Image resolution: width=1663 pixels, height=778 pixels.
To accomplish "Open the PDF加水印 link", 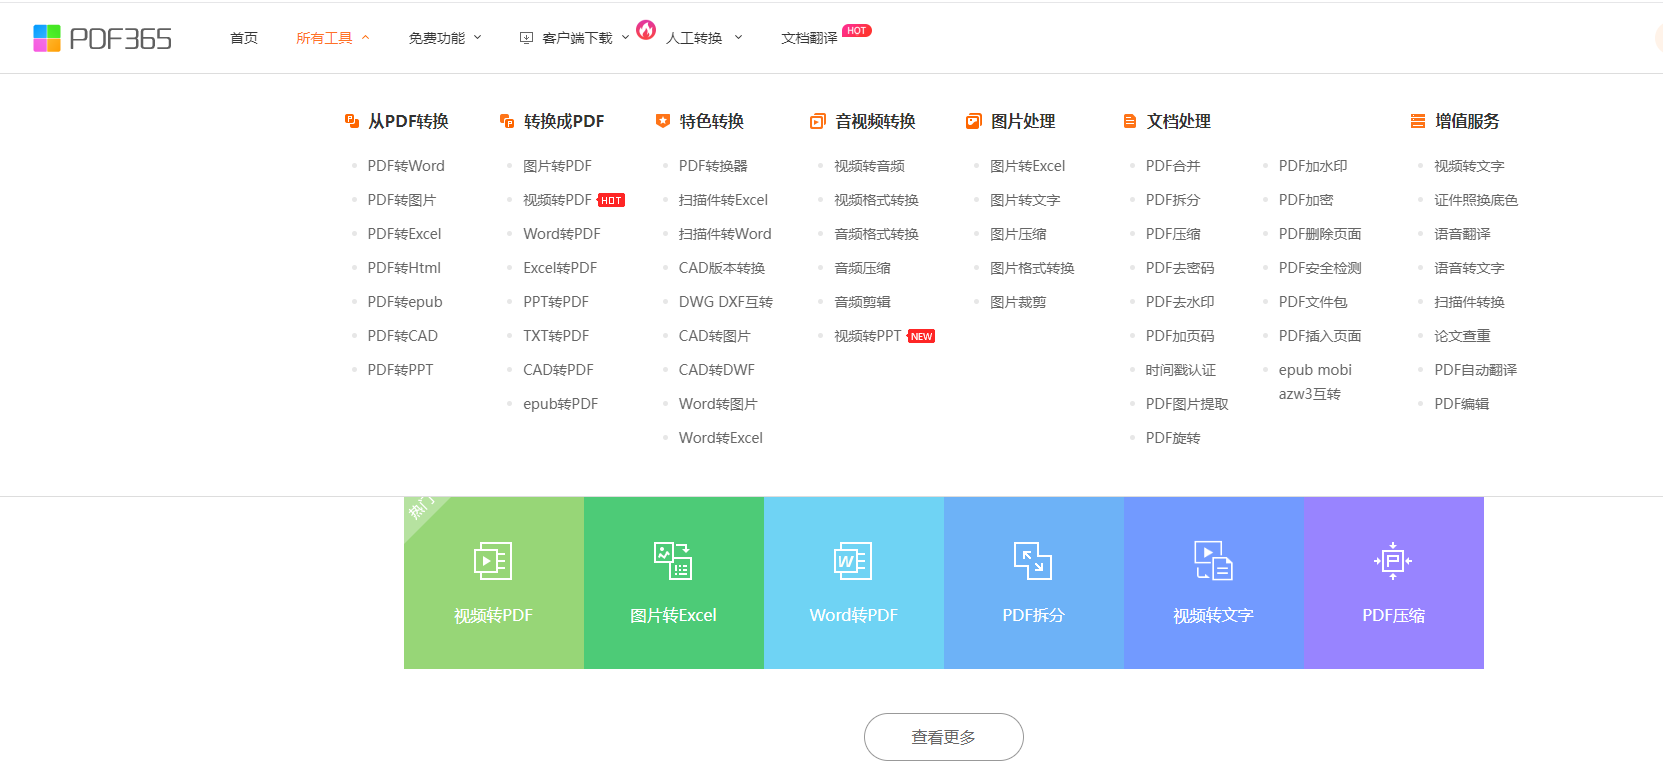I will [x=1313, y=166].
